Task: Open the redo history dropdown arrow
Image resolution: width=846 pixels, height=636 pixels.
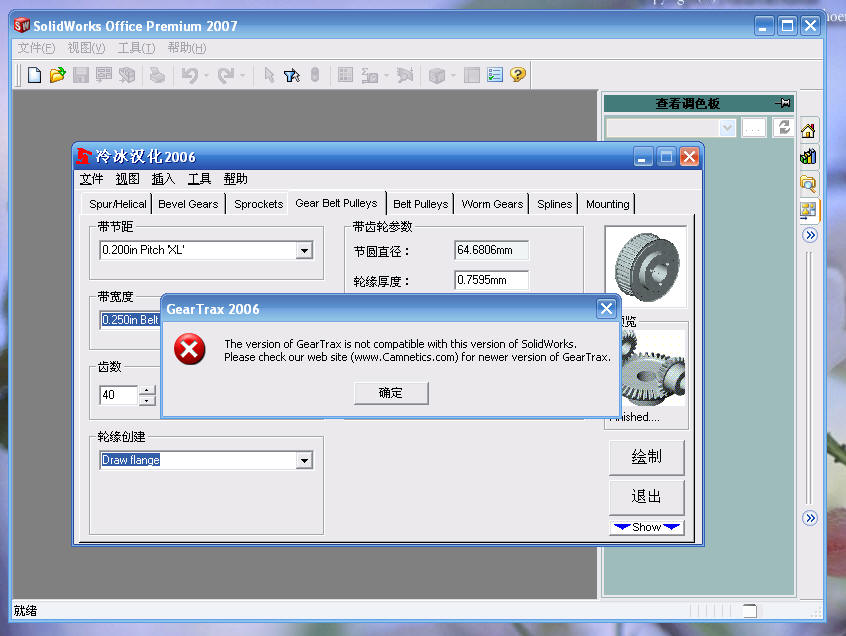Action: 243,76
